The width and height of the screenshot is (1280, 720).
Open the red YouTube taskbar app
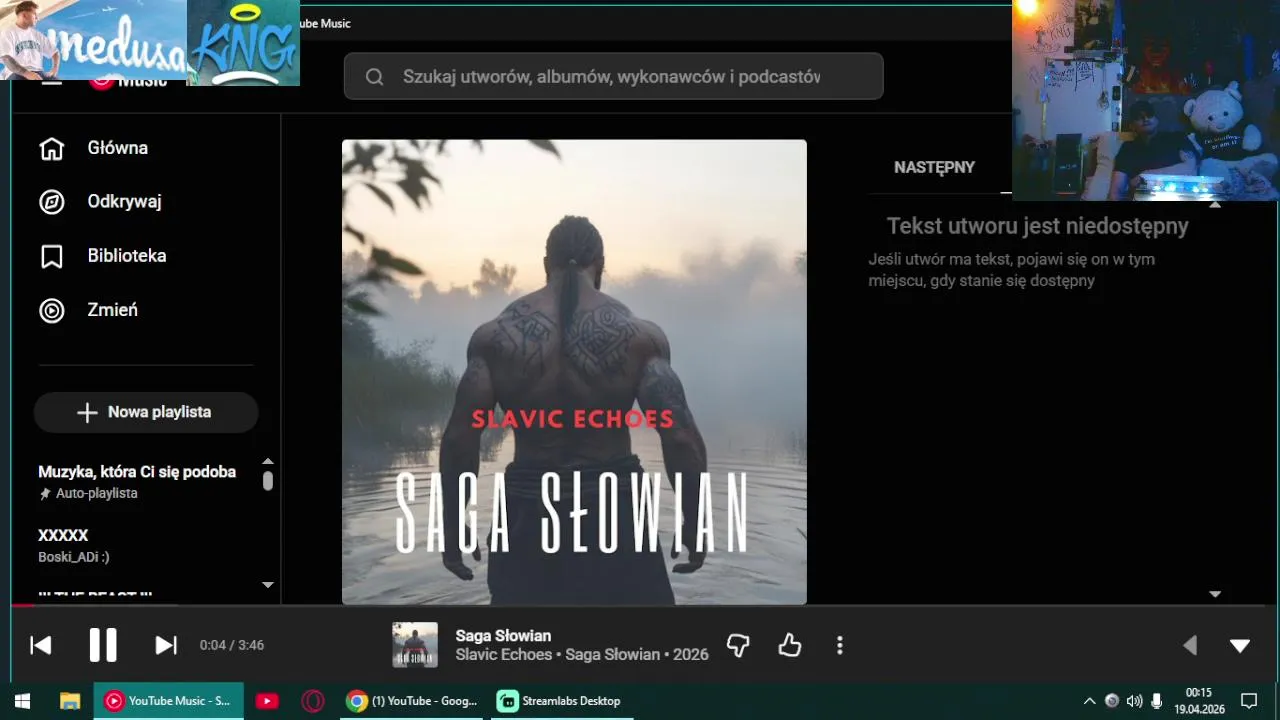267,701
